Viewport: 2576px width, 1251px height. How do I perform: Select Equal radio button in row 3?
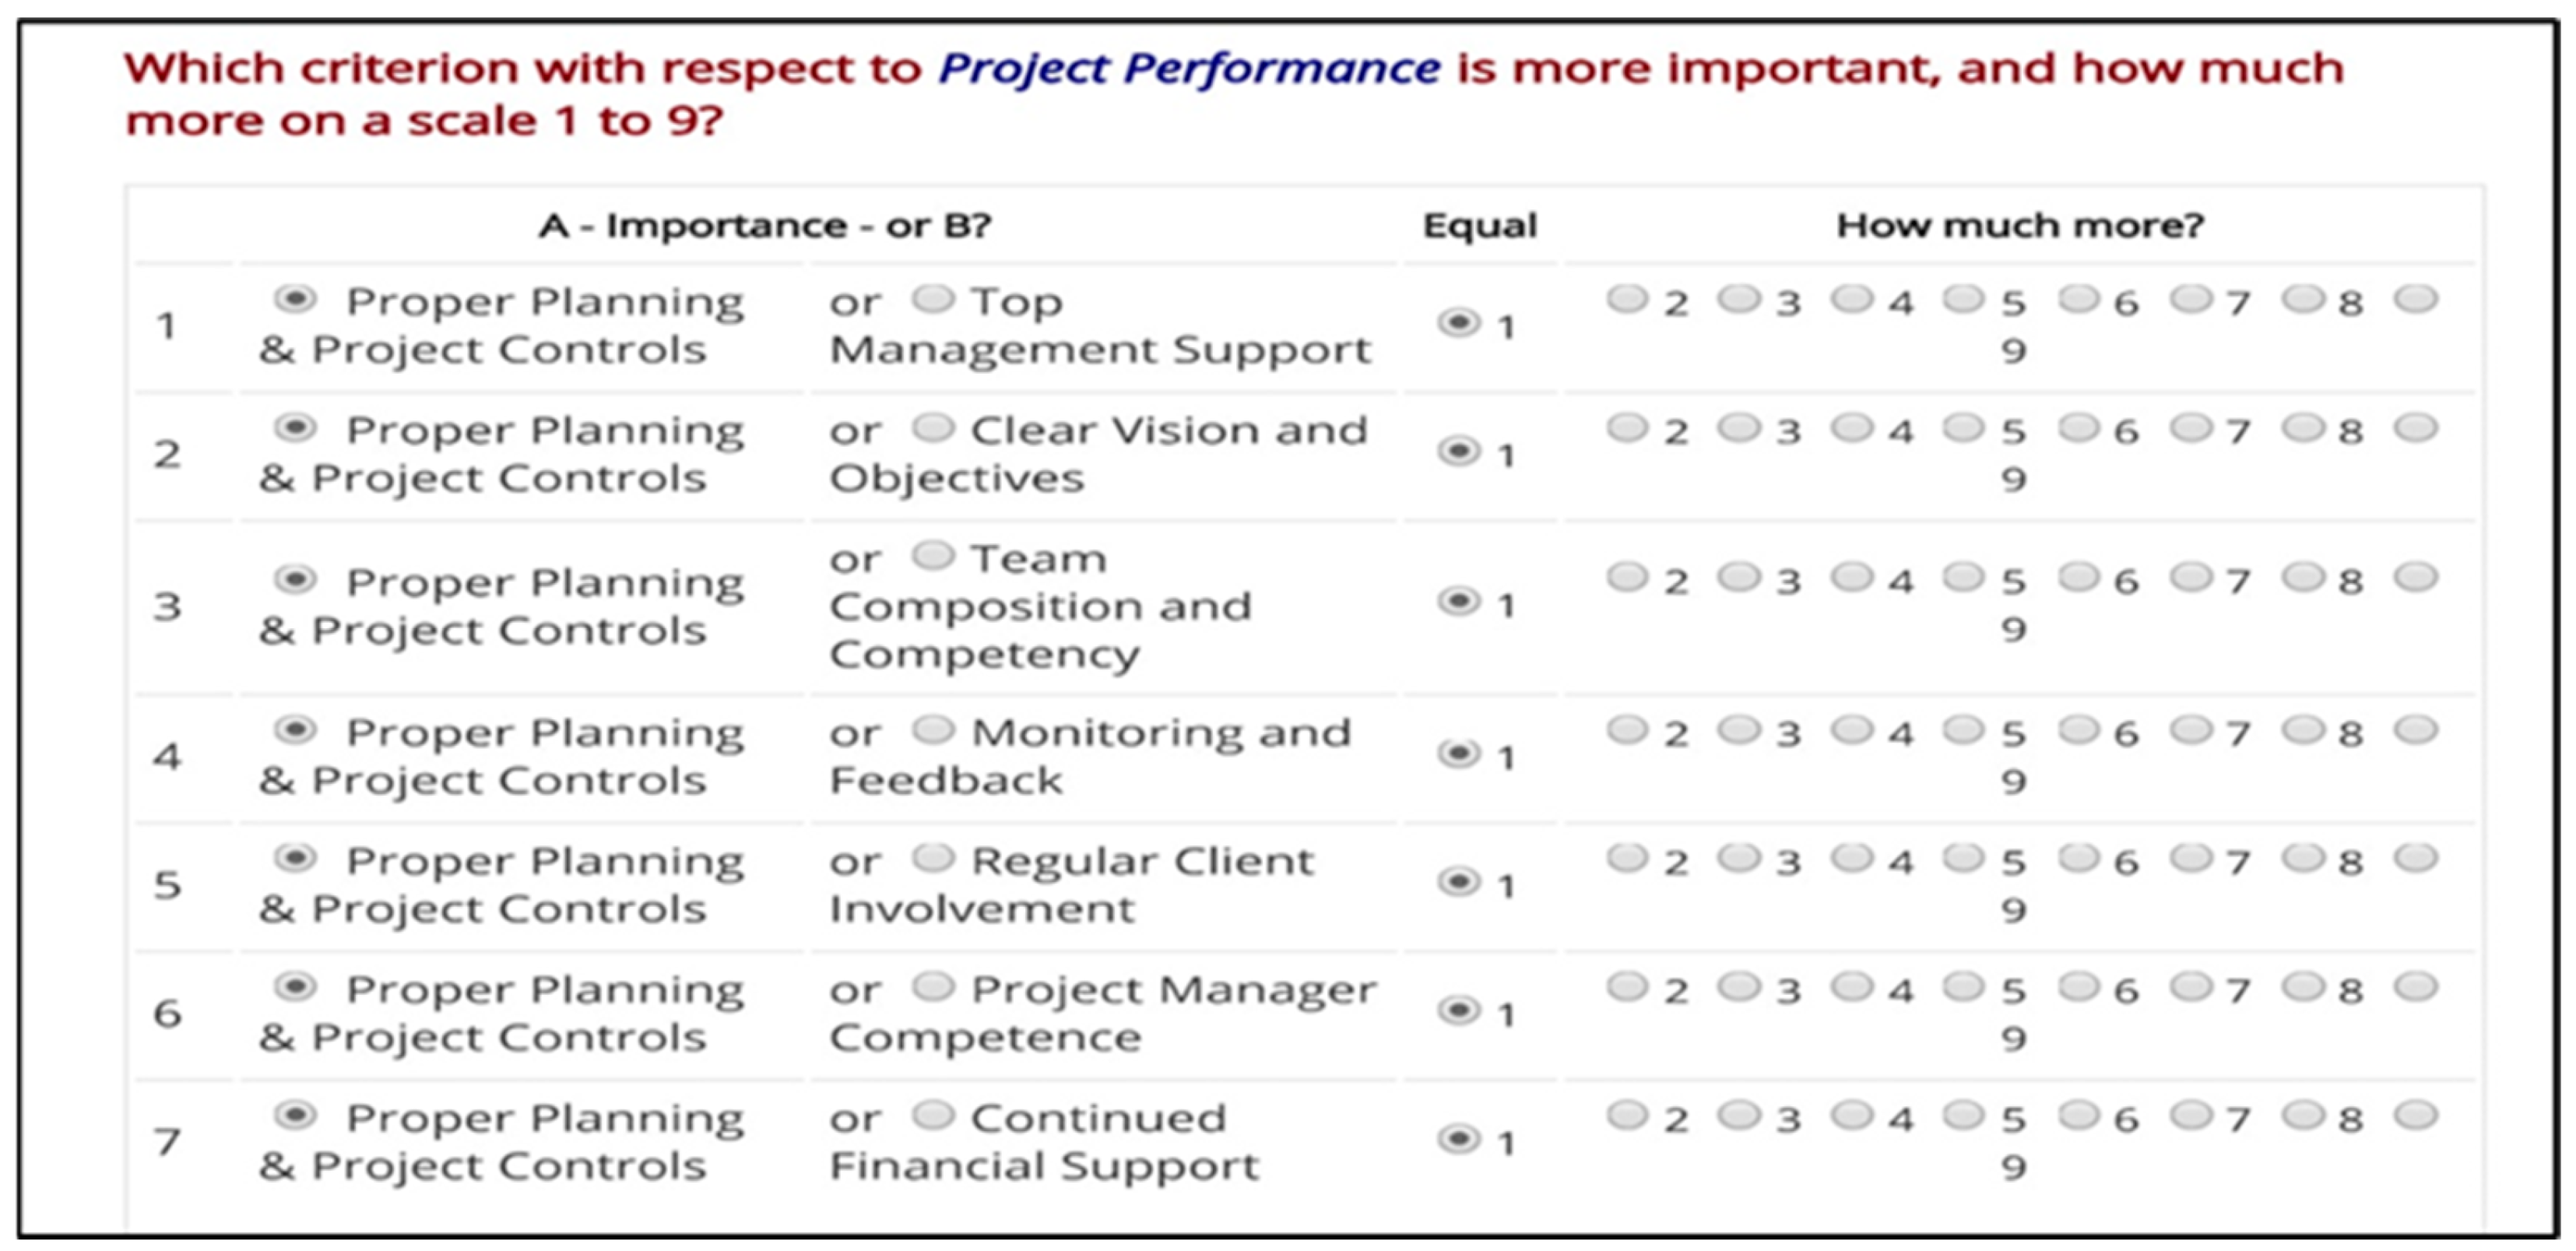[x=1459, y=601]
